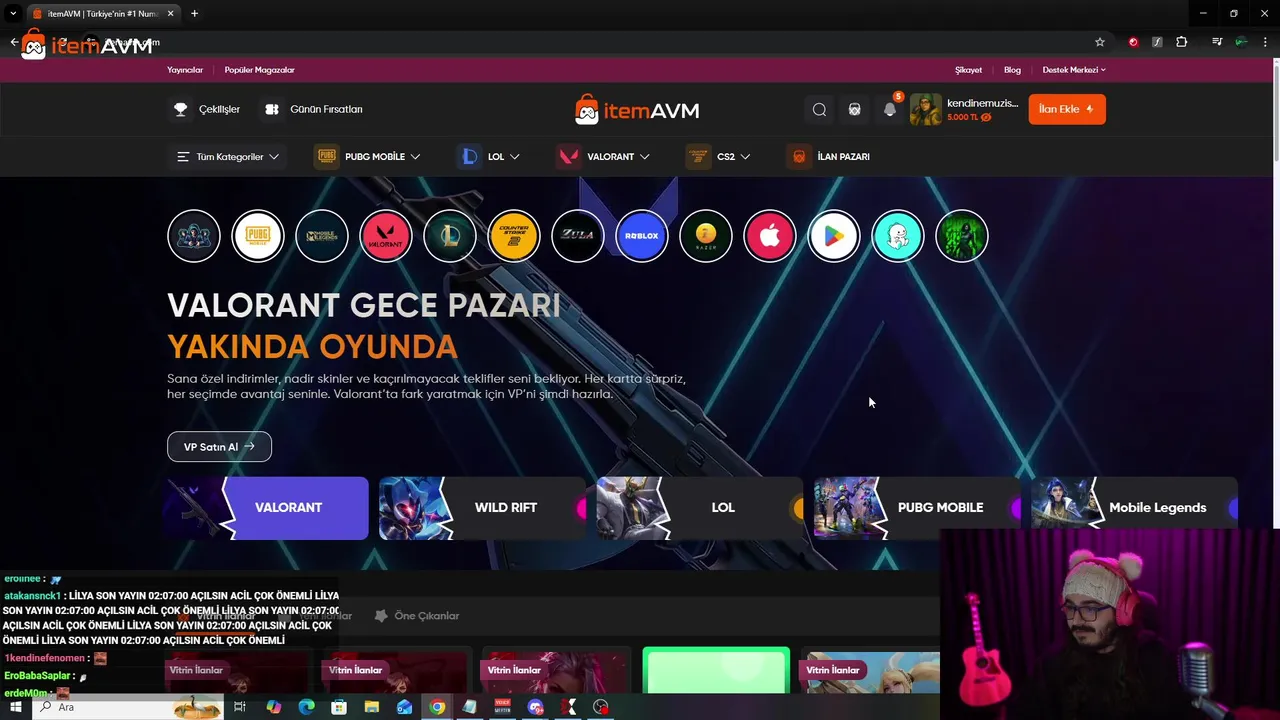
Task: Expand the CS2 dropdown menu
Action: (x=718, y=157)
